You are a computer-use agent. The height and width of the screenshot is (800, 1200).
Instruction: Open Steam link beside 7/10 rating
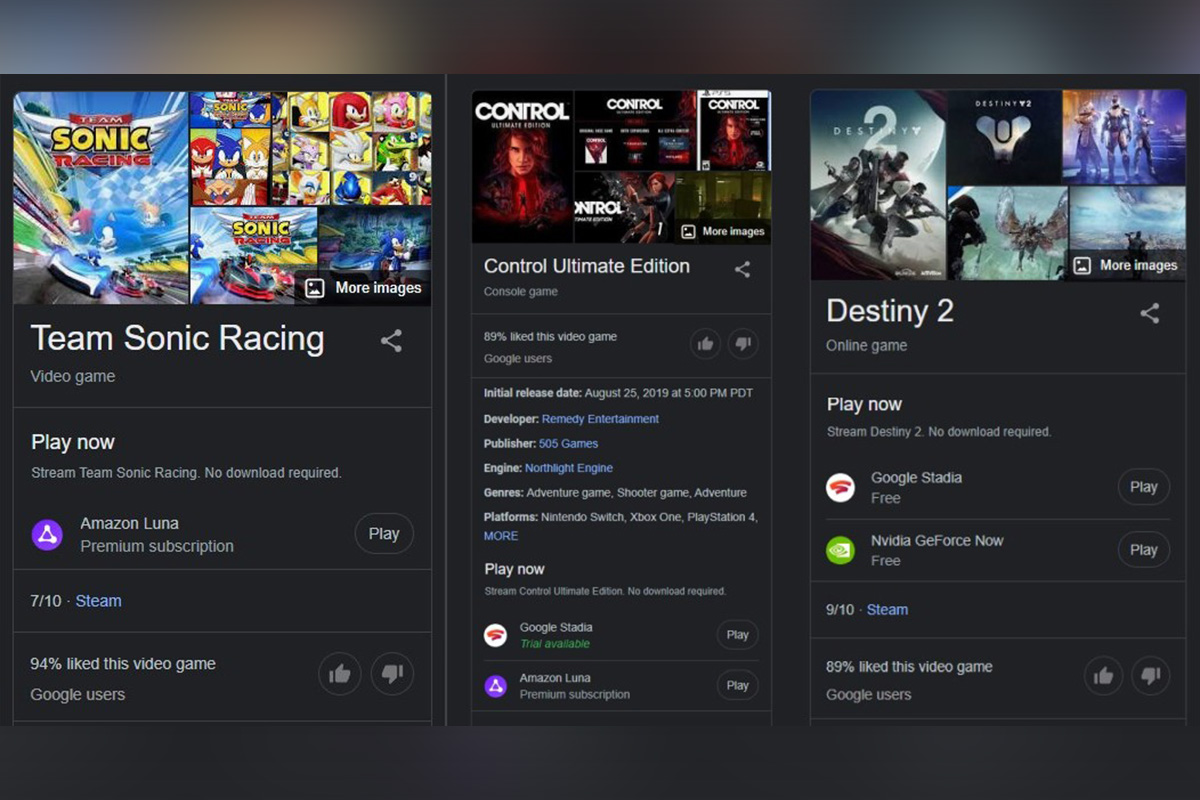click(98, 601)
